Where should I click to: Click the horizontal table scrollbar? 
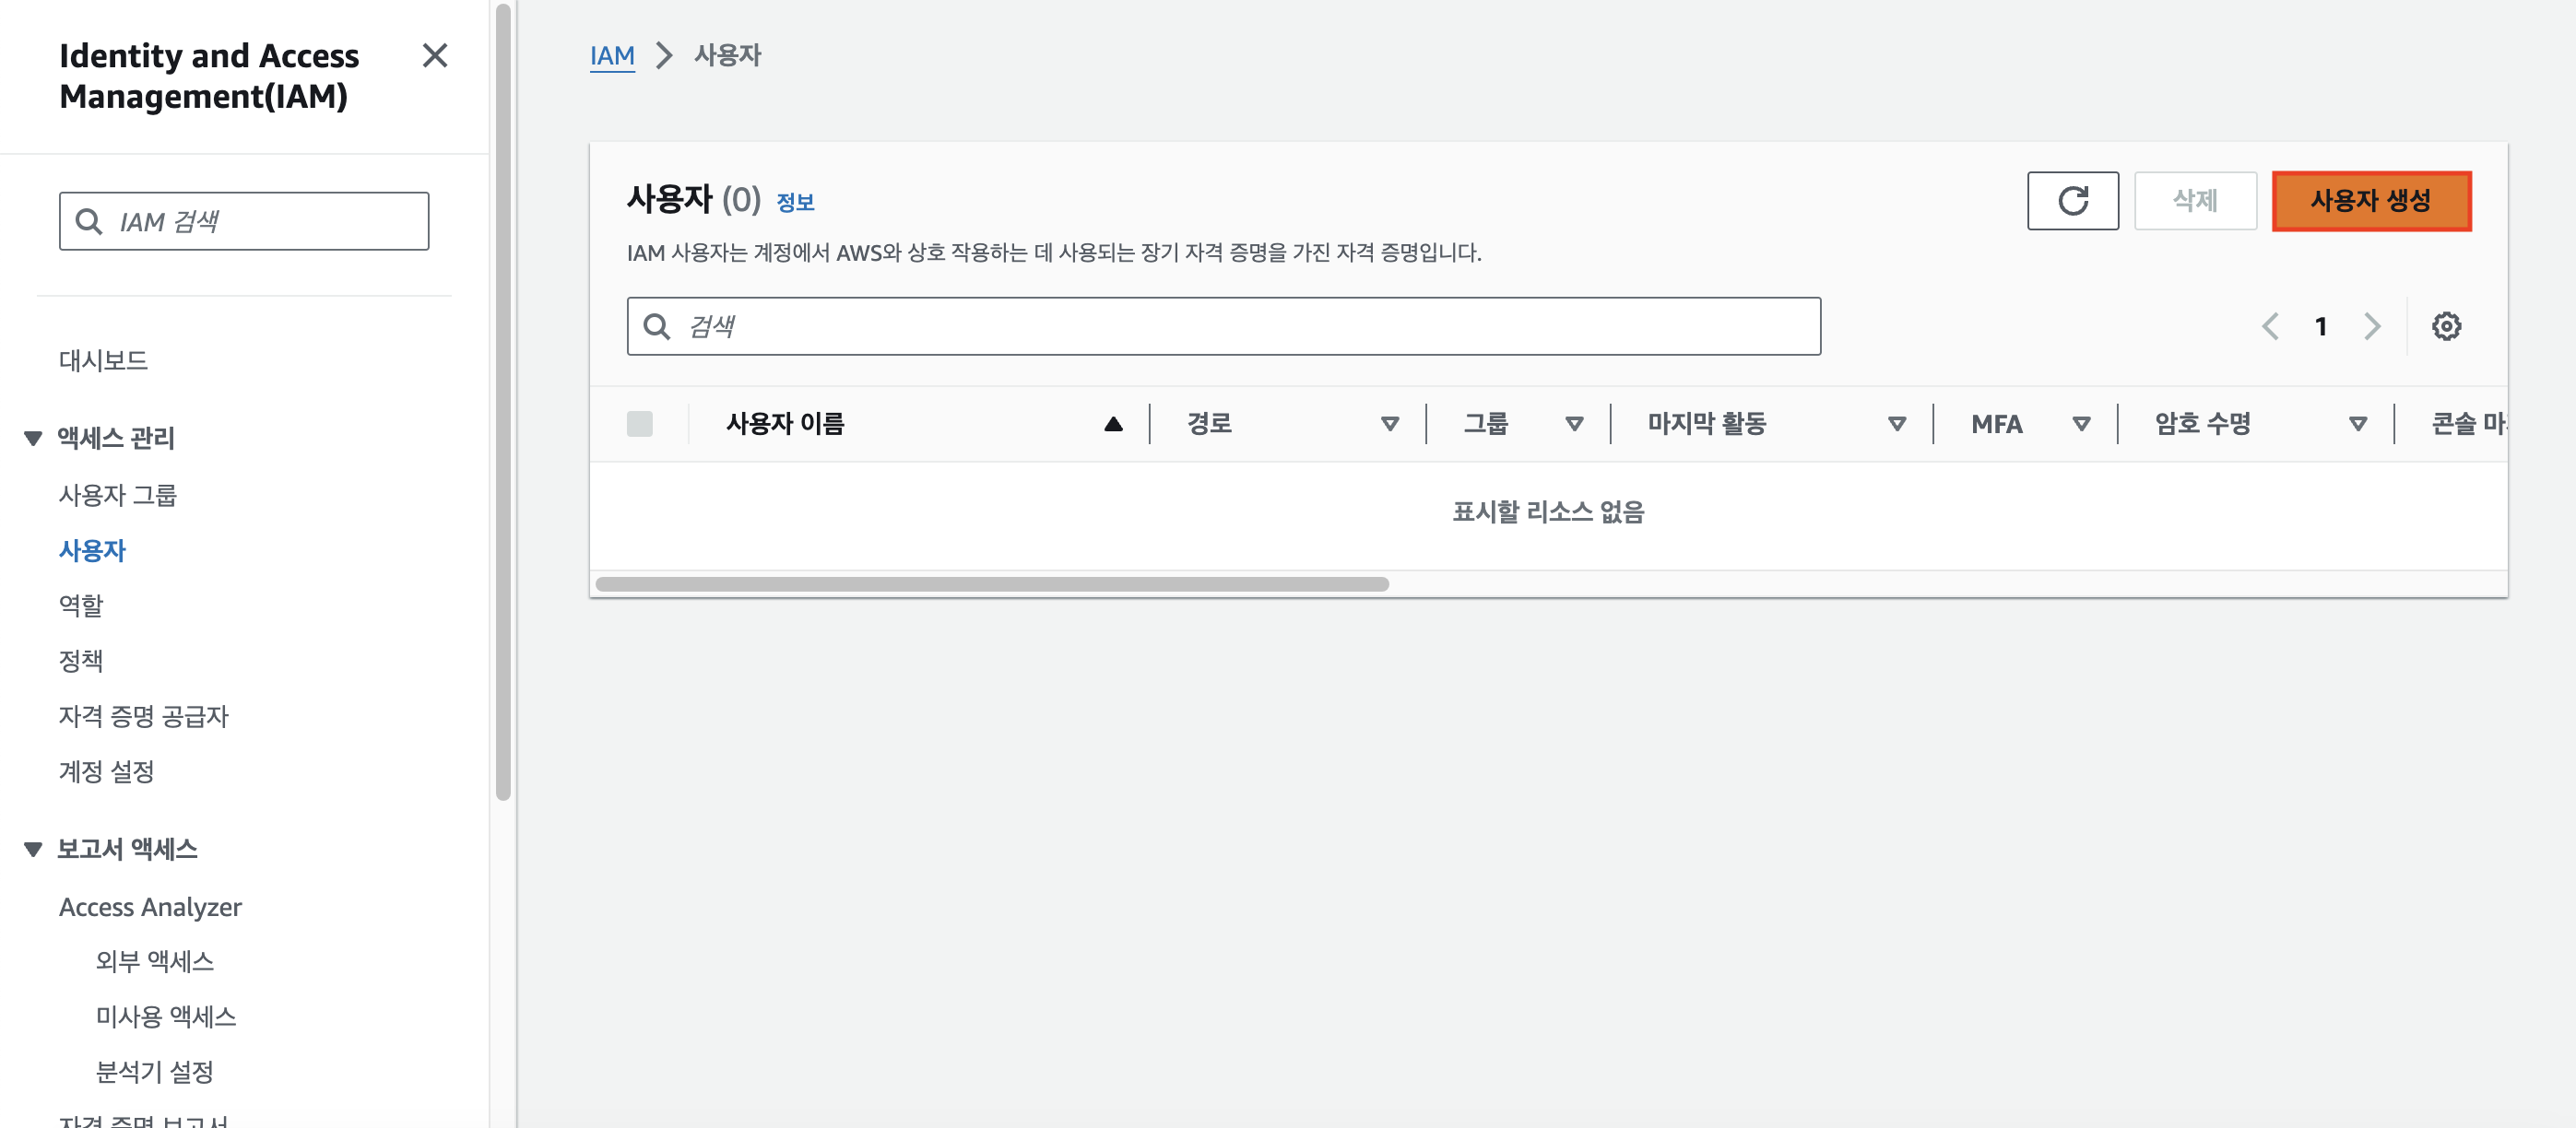pos(990,584)
